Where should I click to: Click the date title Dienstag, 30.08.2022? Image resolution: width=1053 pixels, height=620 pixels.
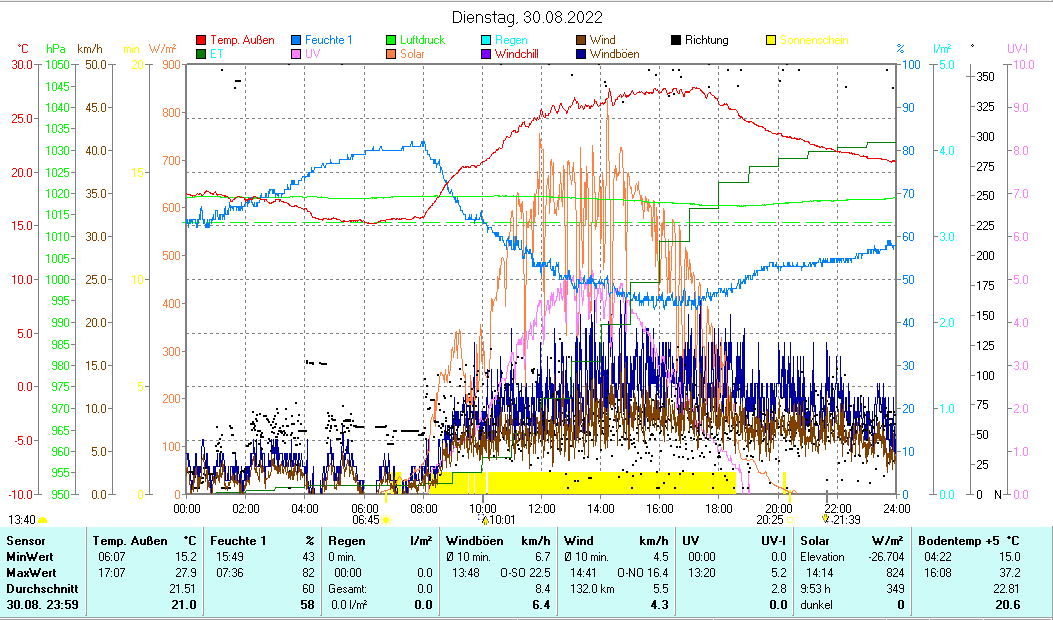click(526, 17)
